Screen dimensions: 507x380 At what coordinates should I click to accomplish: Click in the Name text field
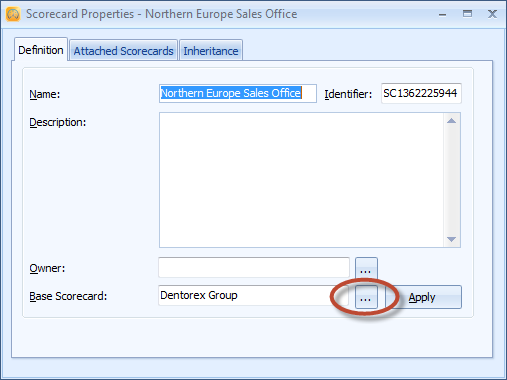[x=238, y=93]
